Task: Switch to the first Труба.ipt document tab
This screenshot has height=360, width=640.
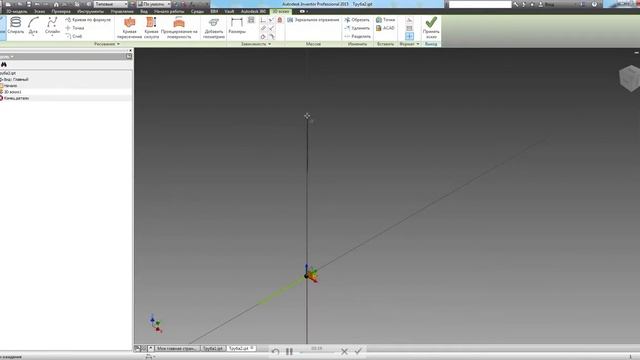Action: (x=213, y=349)
